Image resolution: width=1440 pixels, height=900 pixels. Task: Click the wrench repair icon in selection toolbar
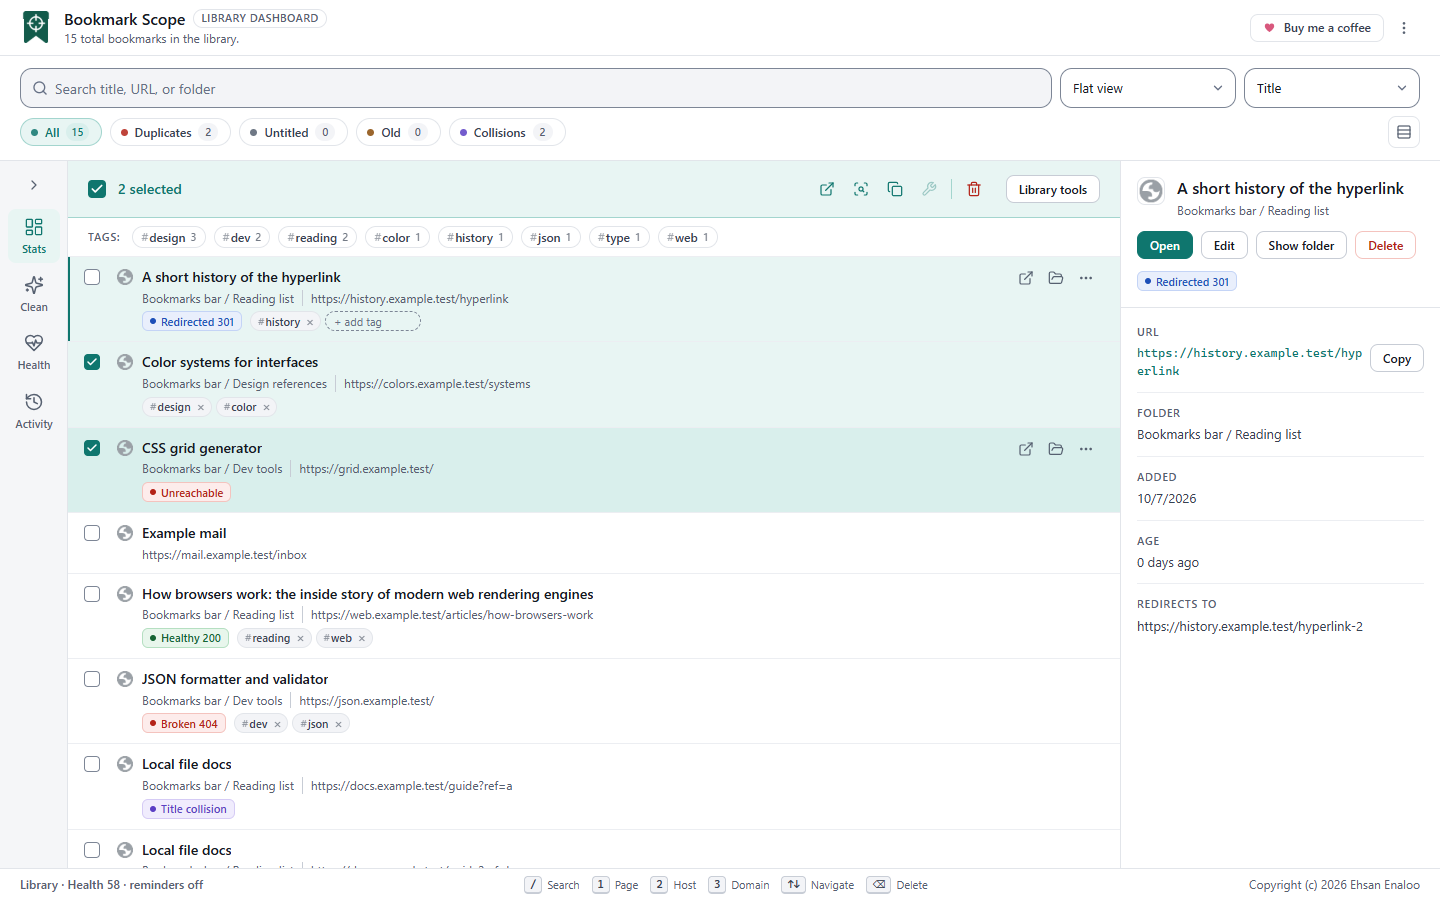(929, 189)
